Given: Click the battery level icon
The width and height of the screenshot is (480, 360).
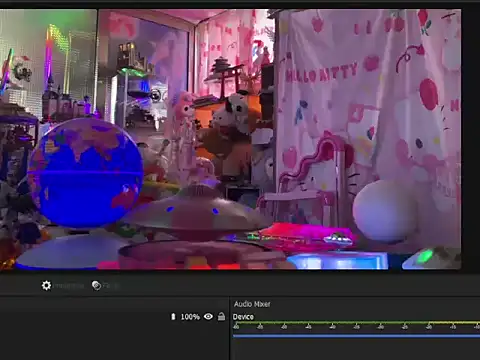Looking at the screenshot, I should (173, 317).
